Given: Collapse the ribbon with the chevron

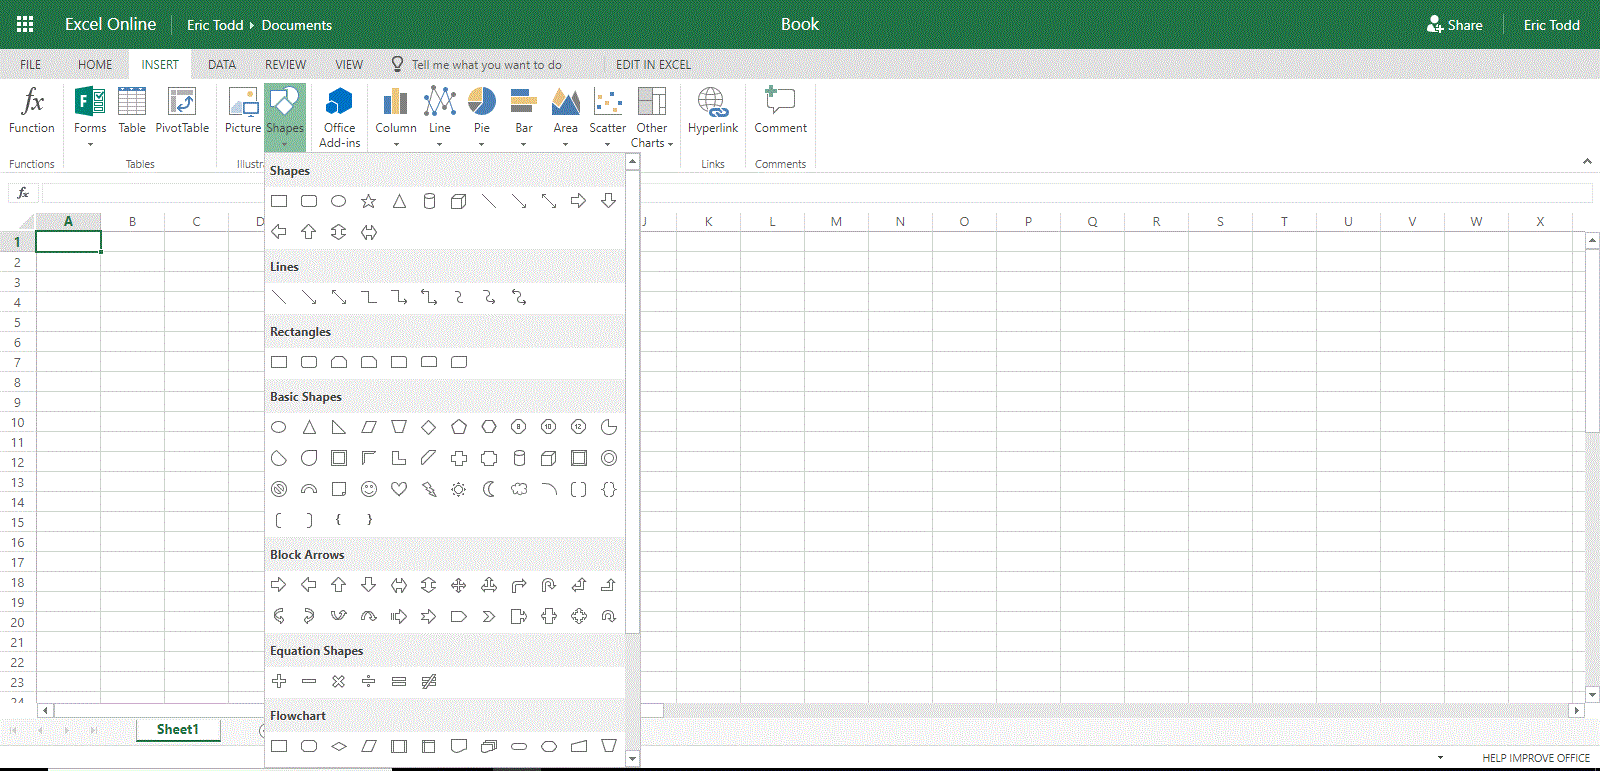Looking at the screenshot, I should point(1587,161).
